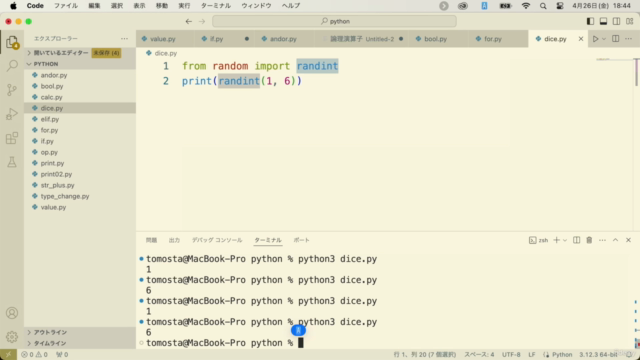
Task: Expand the Outline section
Action: (x=80, y=332)
